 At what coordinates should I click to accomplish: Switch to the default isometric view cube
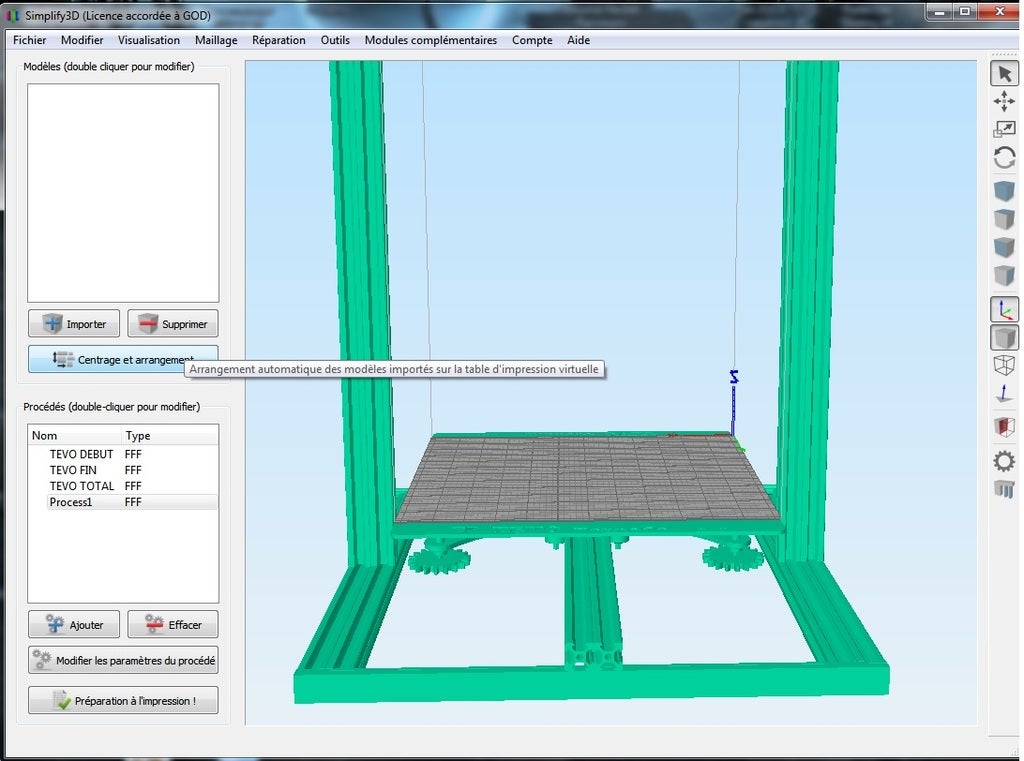point(1004,191)
